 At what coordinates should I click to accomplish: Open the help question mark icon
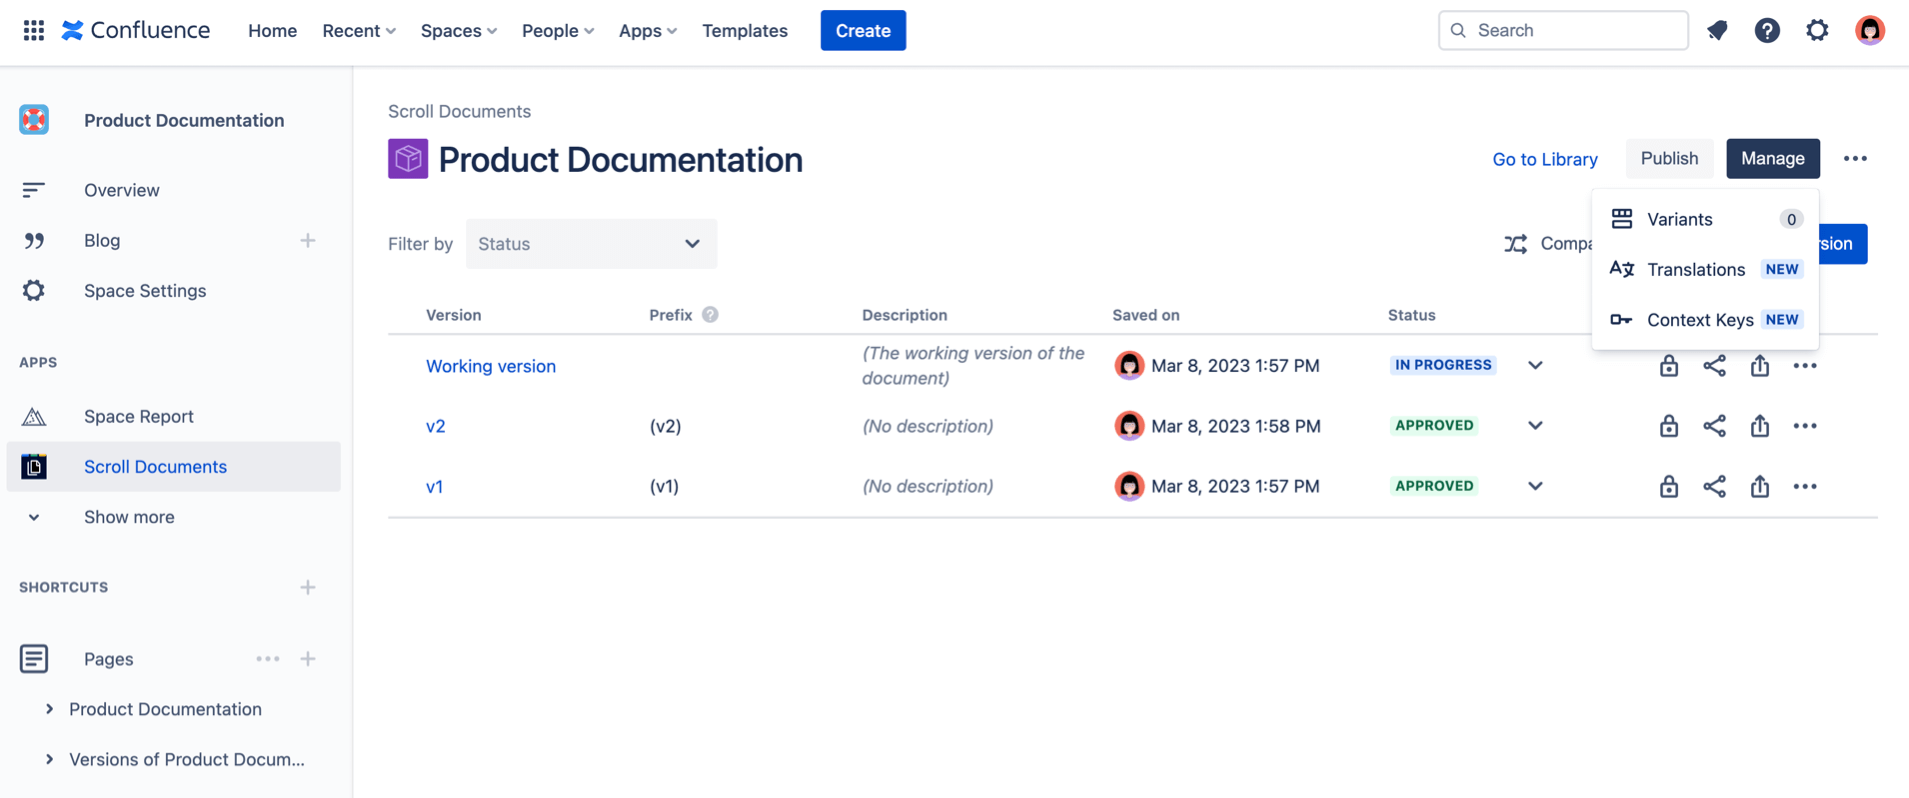[x=1767, y=30]
